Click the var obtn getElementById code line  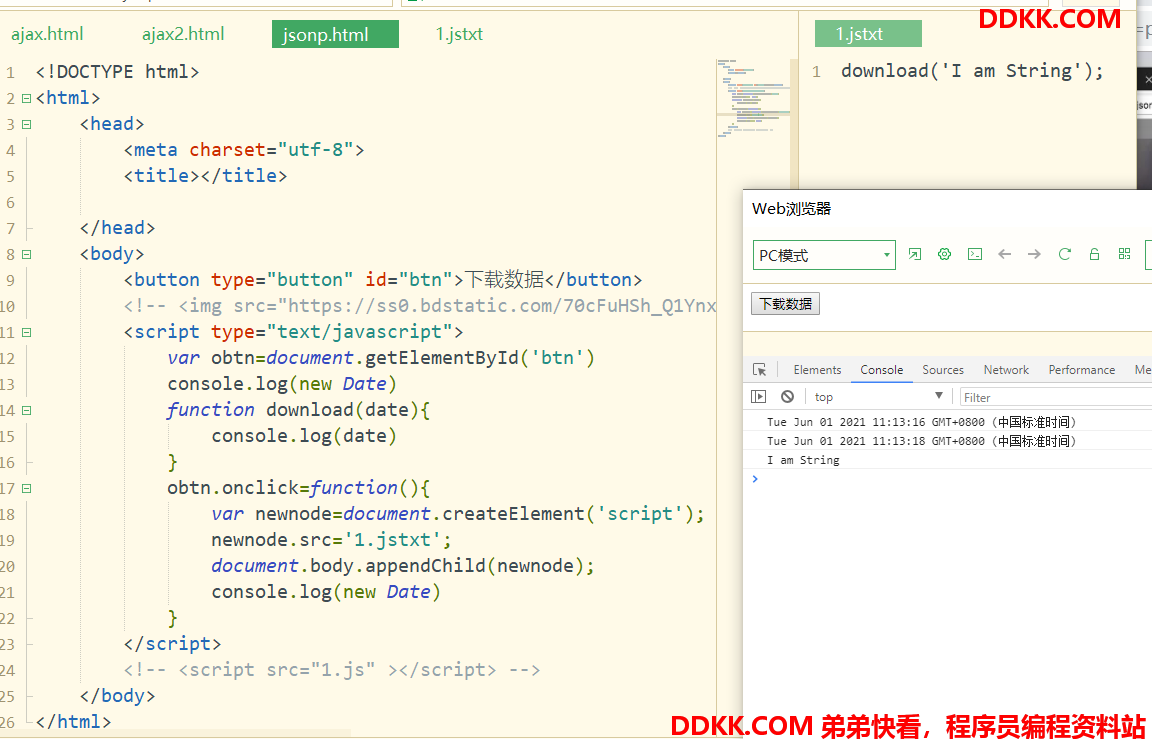coord(381,358)
